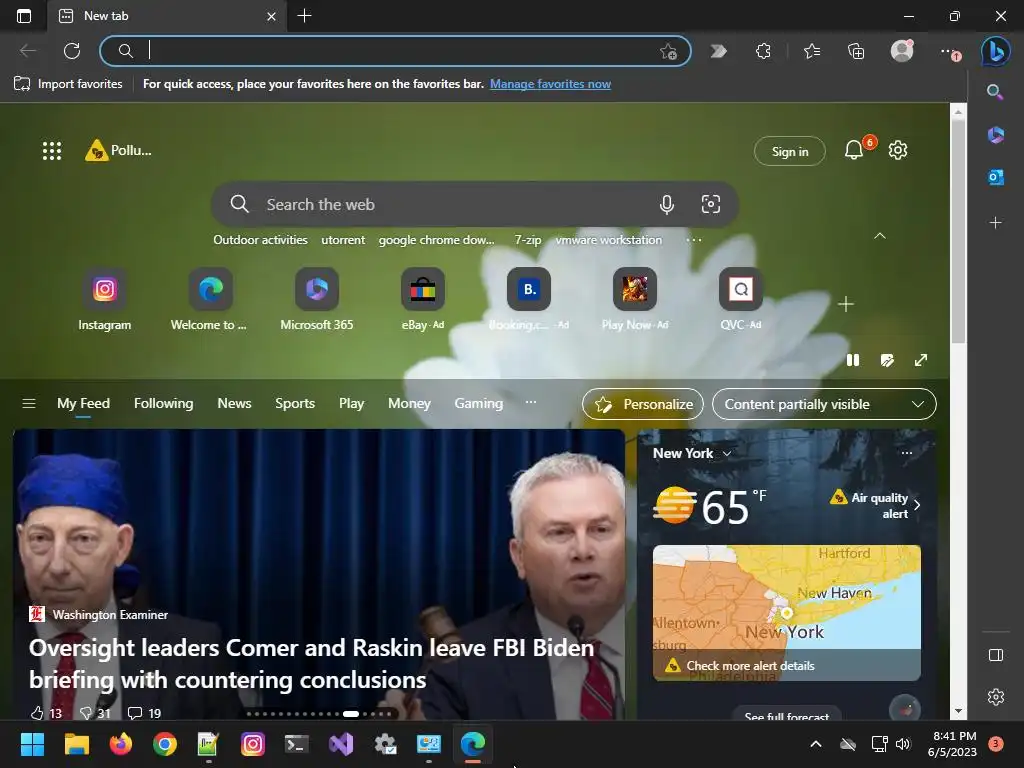Open File Explorer from the taskbar
Screen dimensions: 1024x768
point(76,744)
